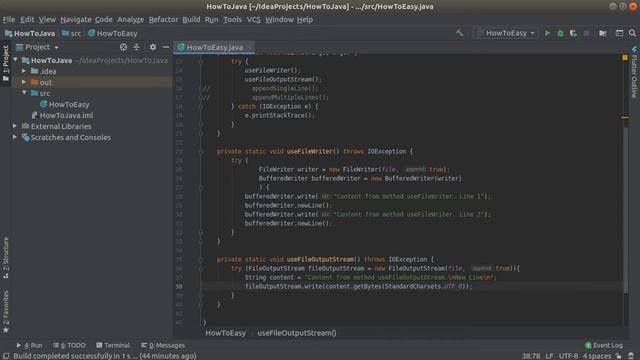Screen dimensions: 640x360
Task: Click the 4 spaces indent setting
Action: 597,356
